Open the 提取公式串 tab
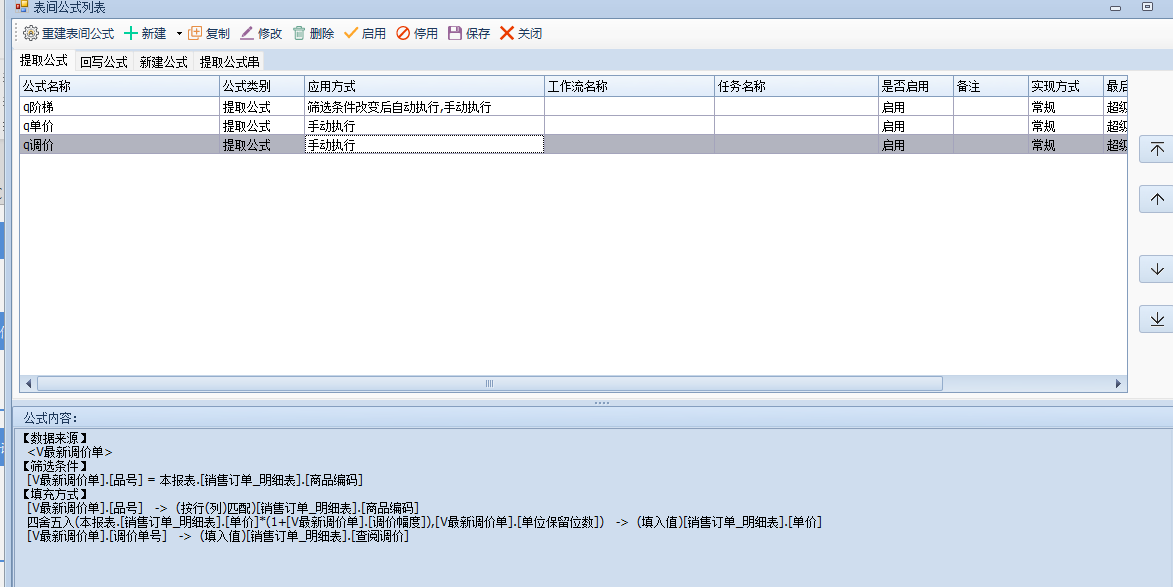The height and width of the screenshot is (587, 1173). [x=229, y=62]
